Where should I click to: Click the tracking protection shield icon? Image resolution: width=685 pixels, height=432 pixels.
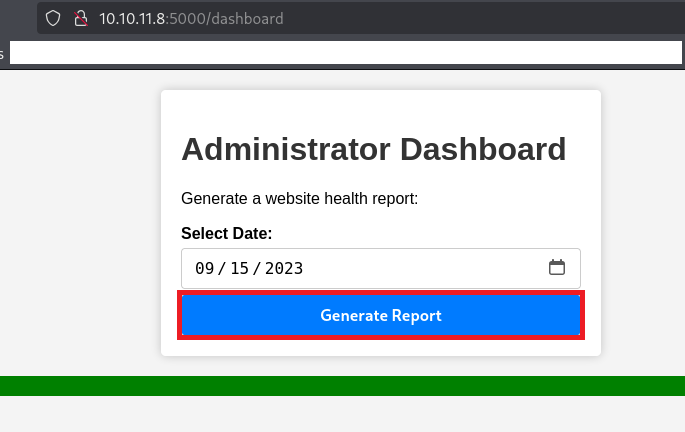tap(54, 18)
